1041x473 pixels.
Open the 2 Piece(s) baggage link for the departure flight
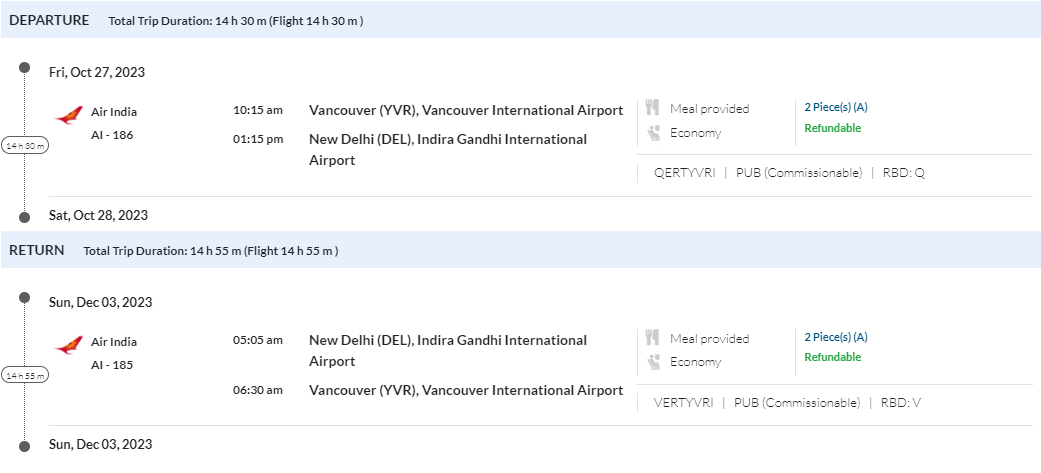tap(835, 108)
